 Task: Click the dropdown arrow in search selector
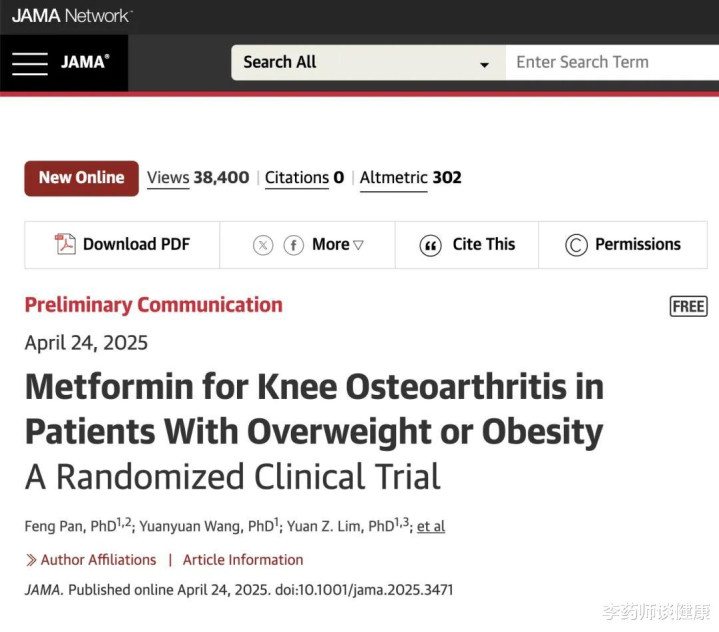[x=484, y=65]
